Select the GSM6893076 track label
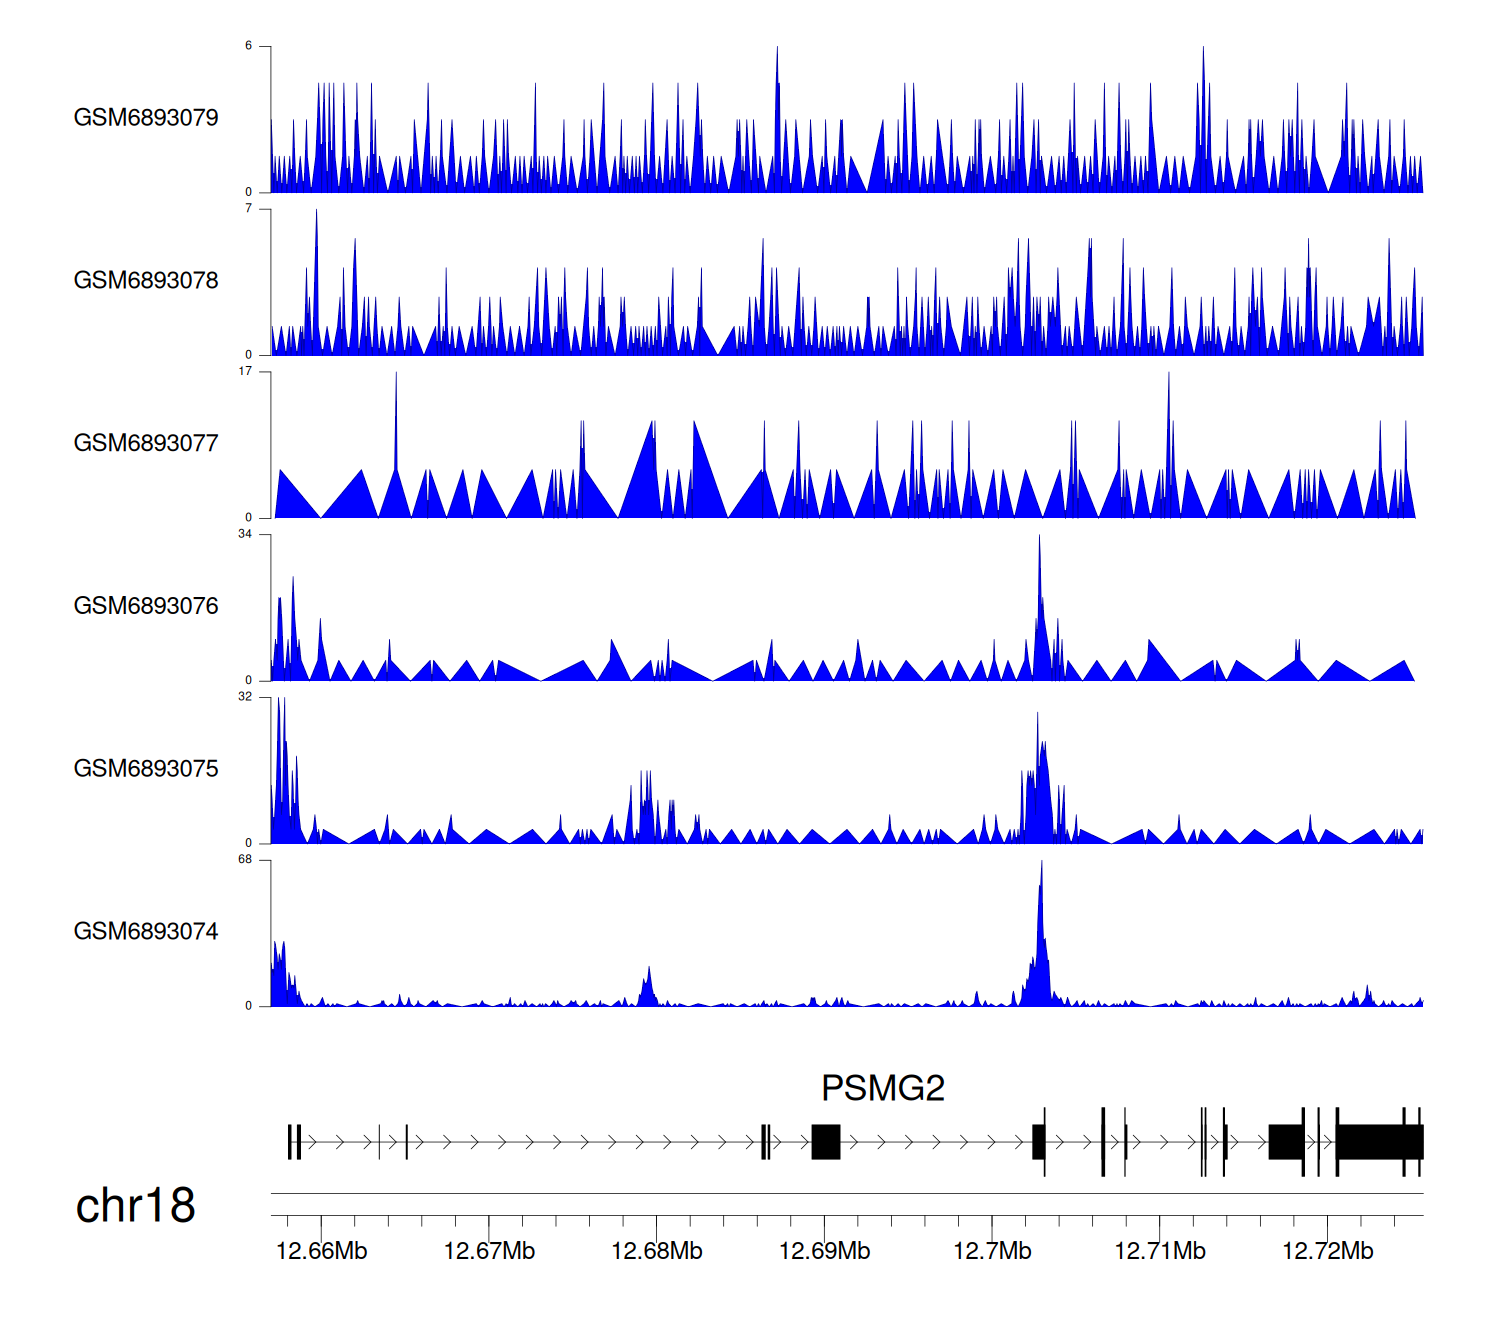The height and width of the screenshot is (1320, 1500). (x=146, y=606)
